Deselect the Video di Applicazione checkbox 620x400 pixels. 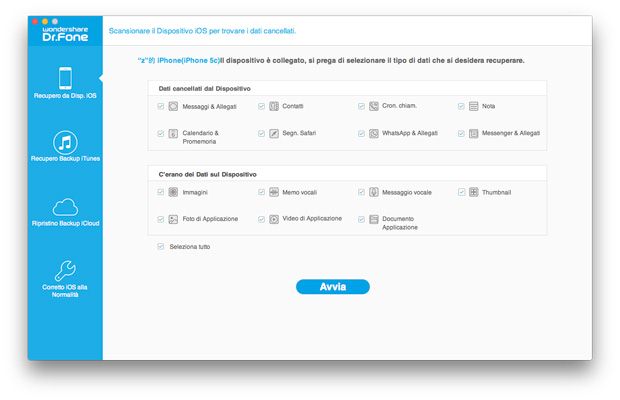[261, 218]
